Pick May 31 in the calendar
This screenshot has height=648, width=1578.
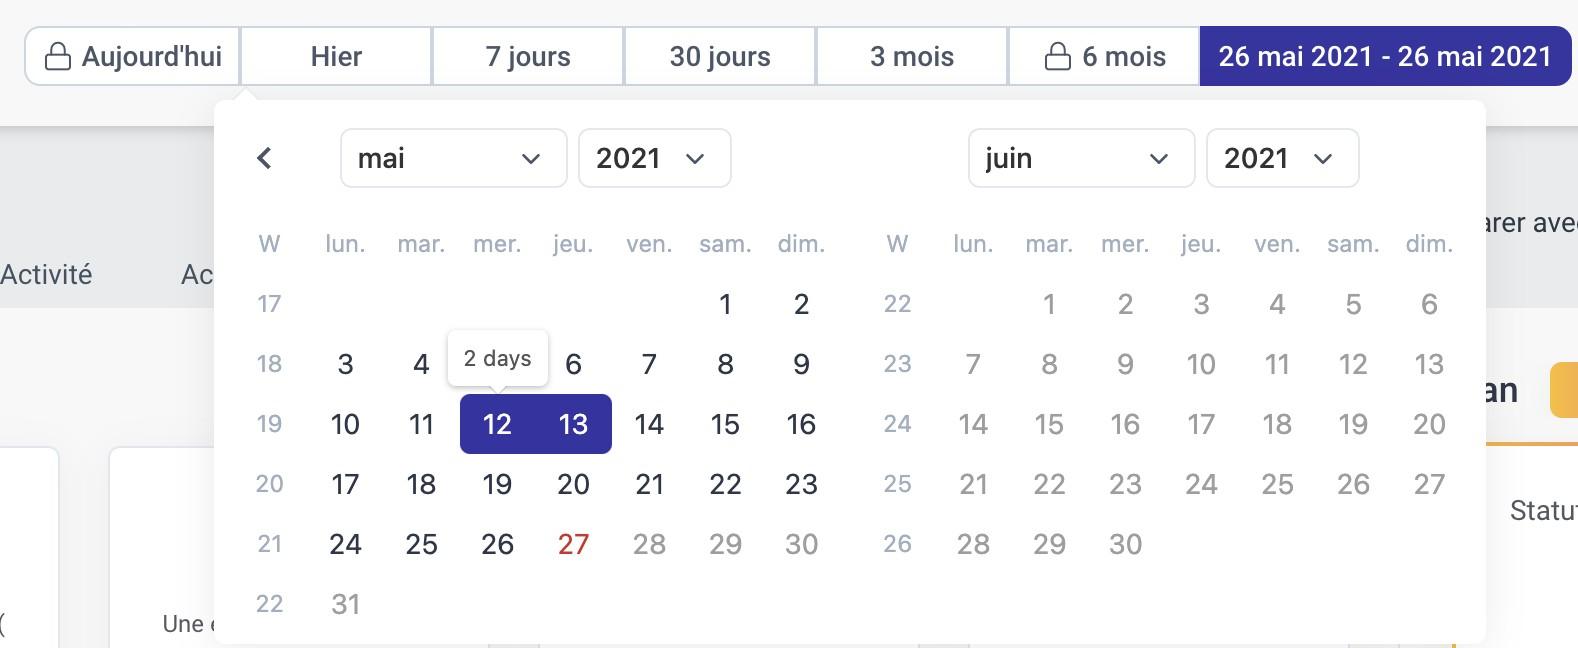point(345,604)
